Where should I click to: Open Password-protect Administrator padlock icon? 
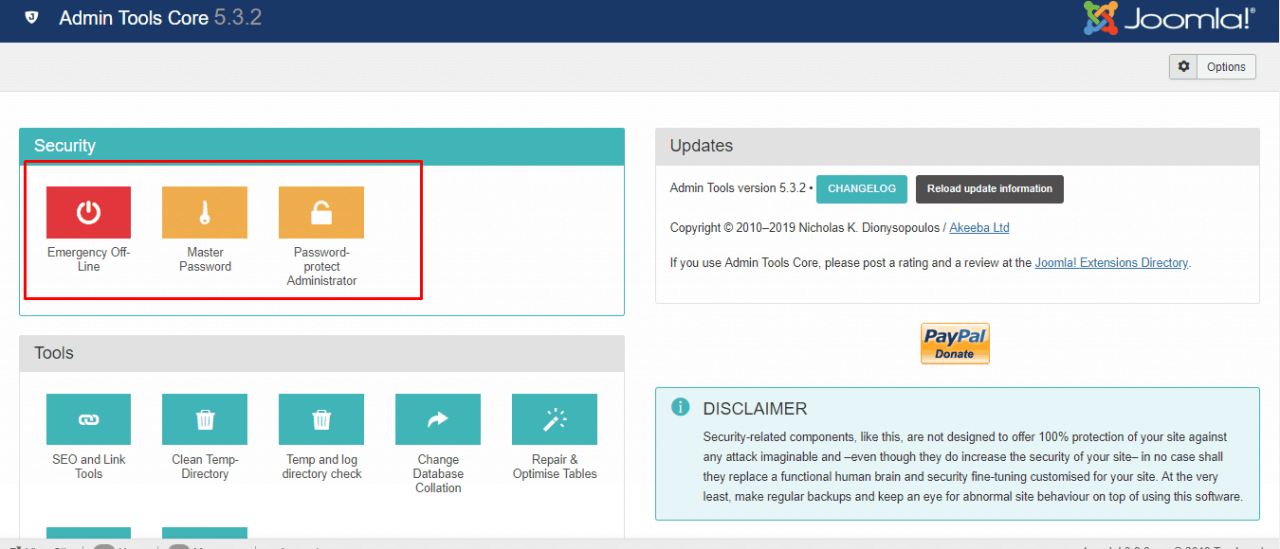tap(321, 212)
